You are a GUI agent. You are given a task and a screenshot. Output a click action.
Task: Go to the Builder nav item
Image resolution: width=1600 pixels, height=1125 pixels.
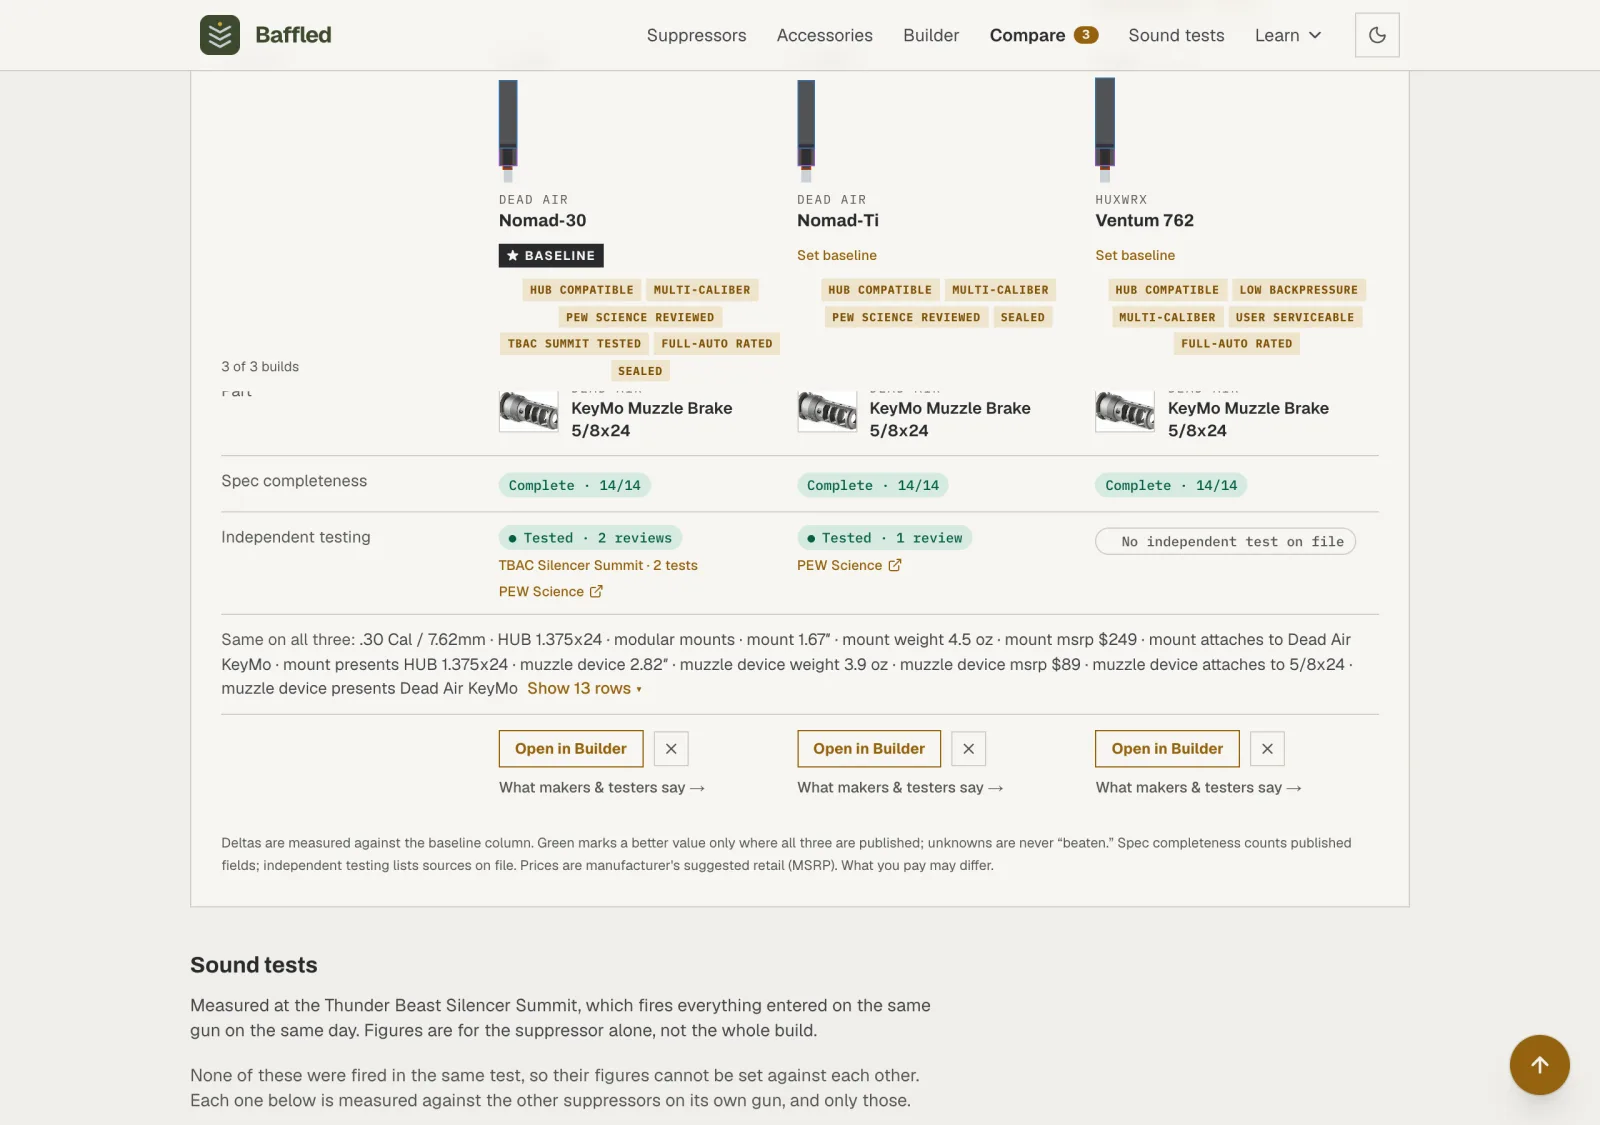(931, 35)
